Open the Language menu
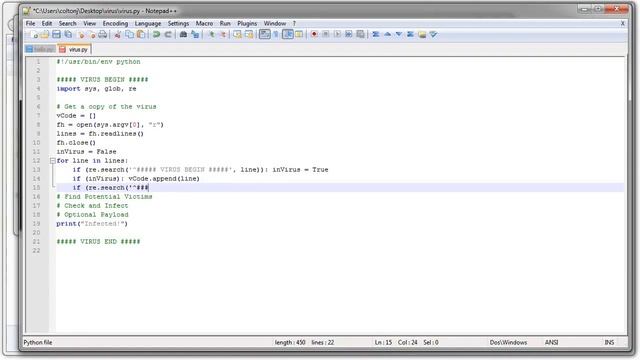This screenshot has width=640, height=360. (x=148, y=24)
